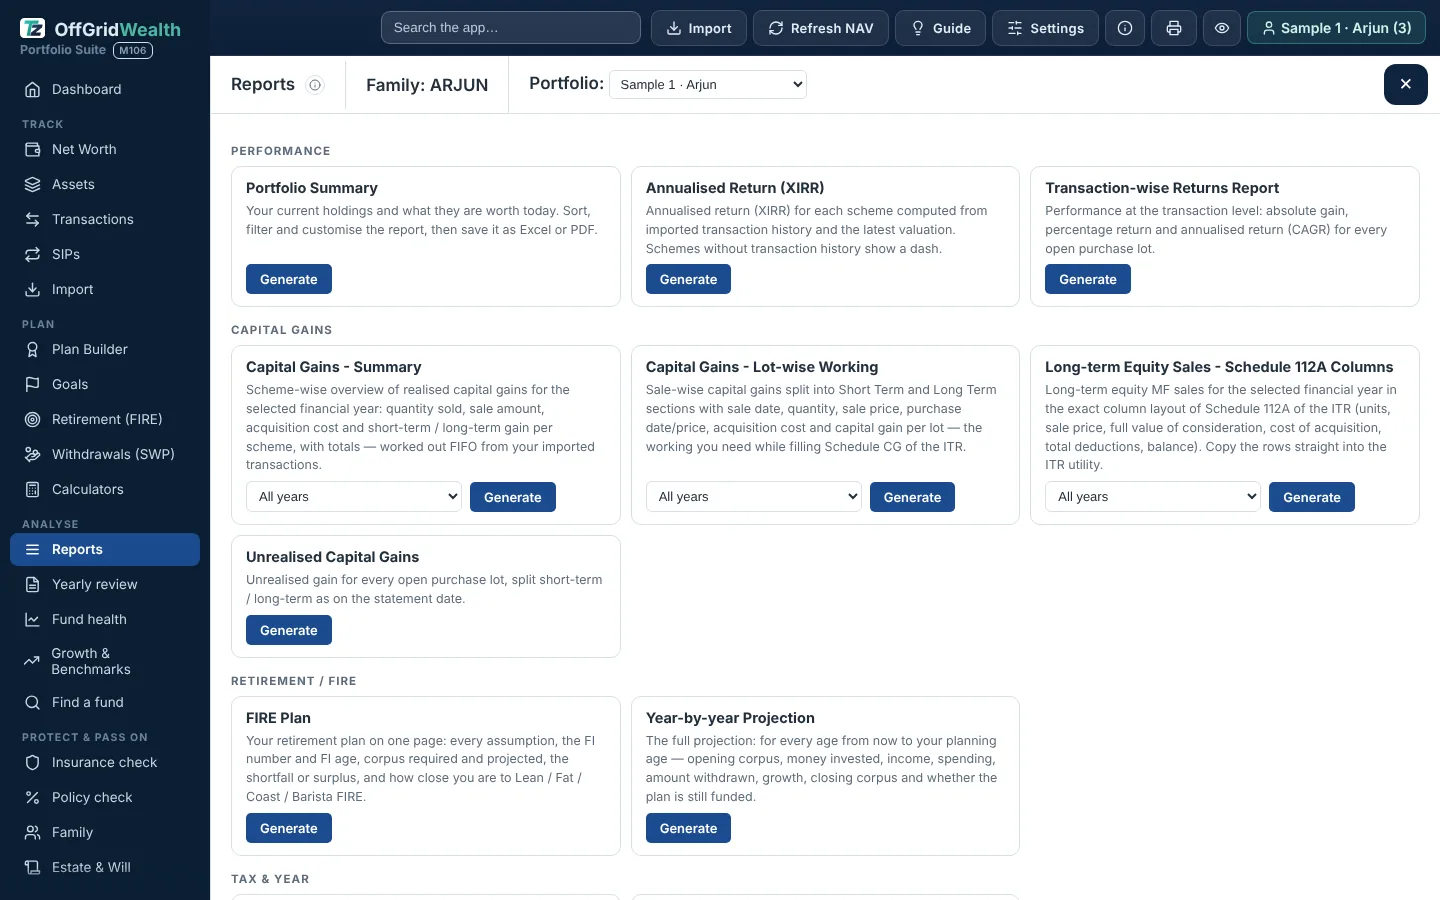Click the OffGridWealth logo icon

point(33,28)
